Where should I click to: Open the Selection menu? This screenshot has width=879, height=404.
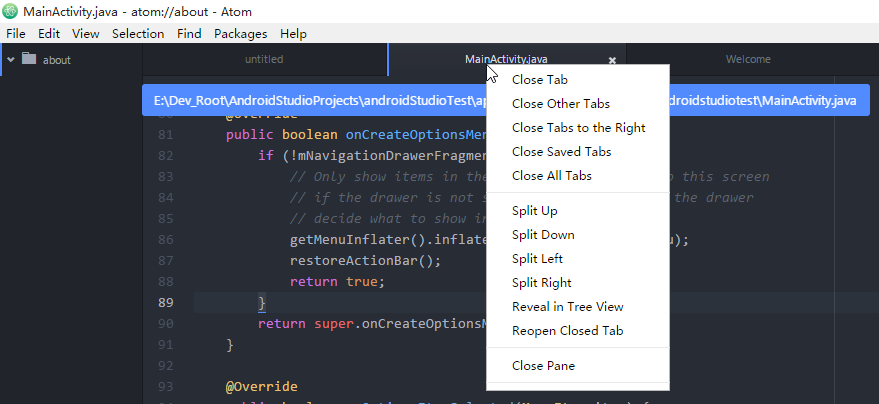pos(138,33)
